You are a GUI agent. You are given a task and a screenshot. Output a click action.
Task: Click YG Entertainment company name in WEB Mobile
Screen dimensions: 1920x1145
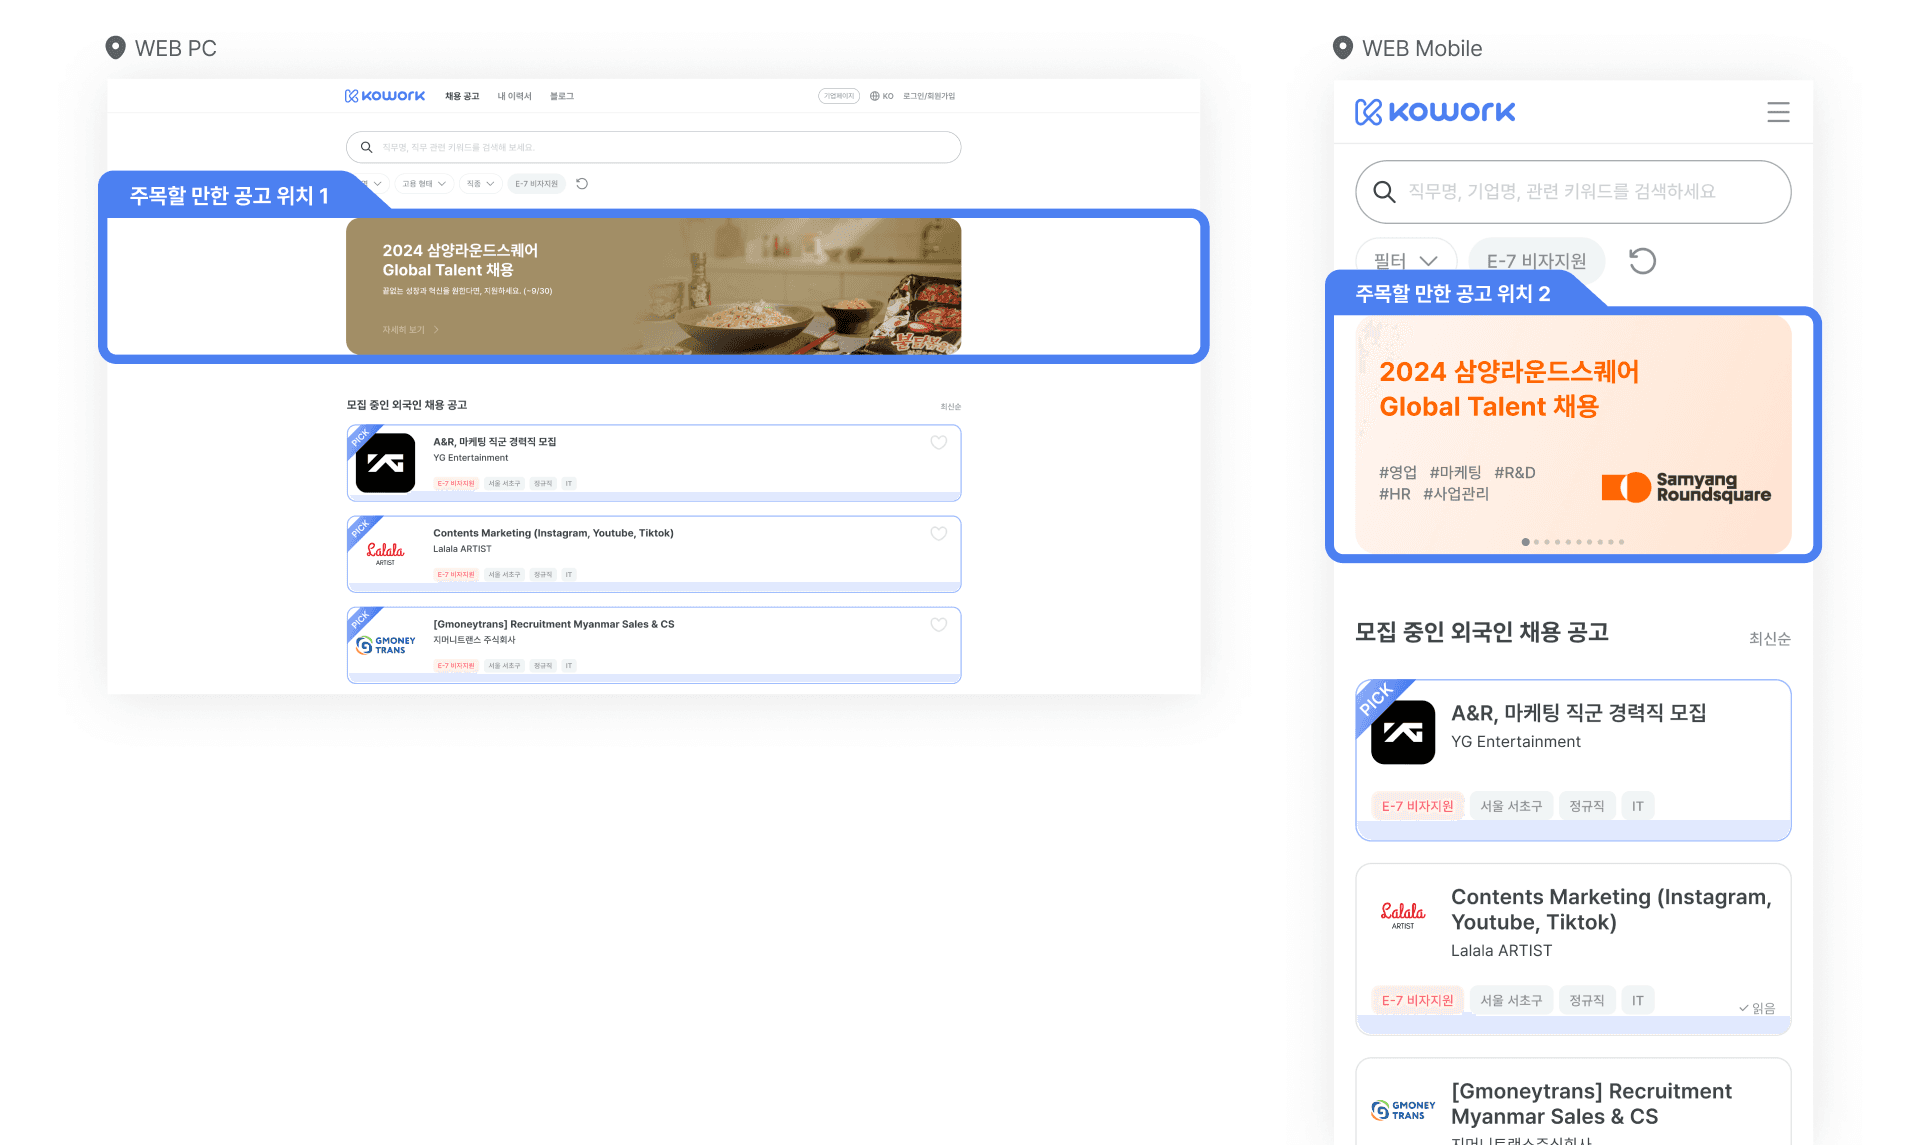[1516, 742]
